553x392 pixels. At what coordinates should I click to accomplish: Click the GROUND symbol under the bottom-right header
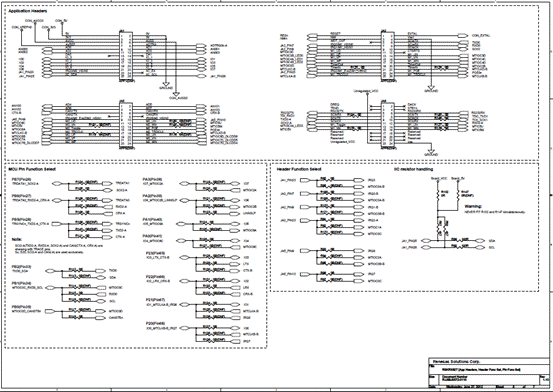(431, 152)
